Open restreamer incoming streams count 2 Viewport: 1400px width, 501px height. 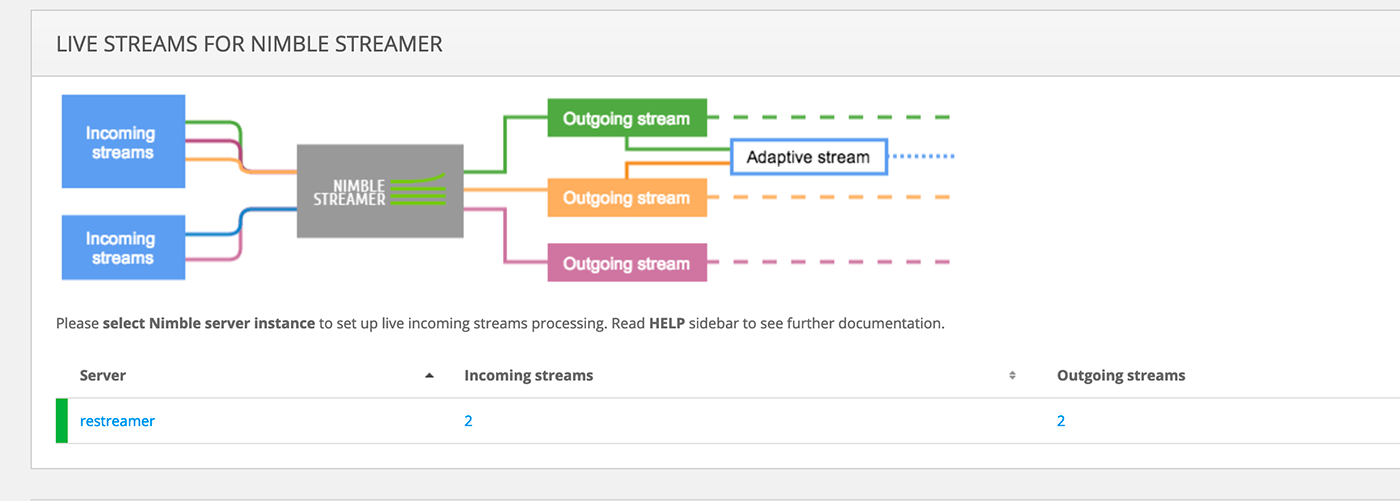[468, 421]
